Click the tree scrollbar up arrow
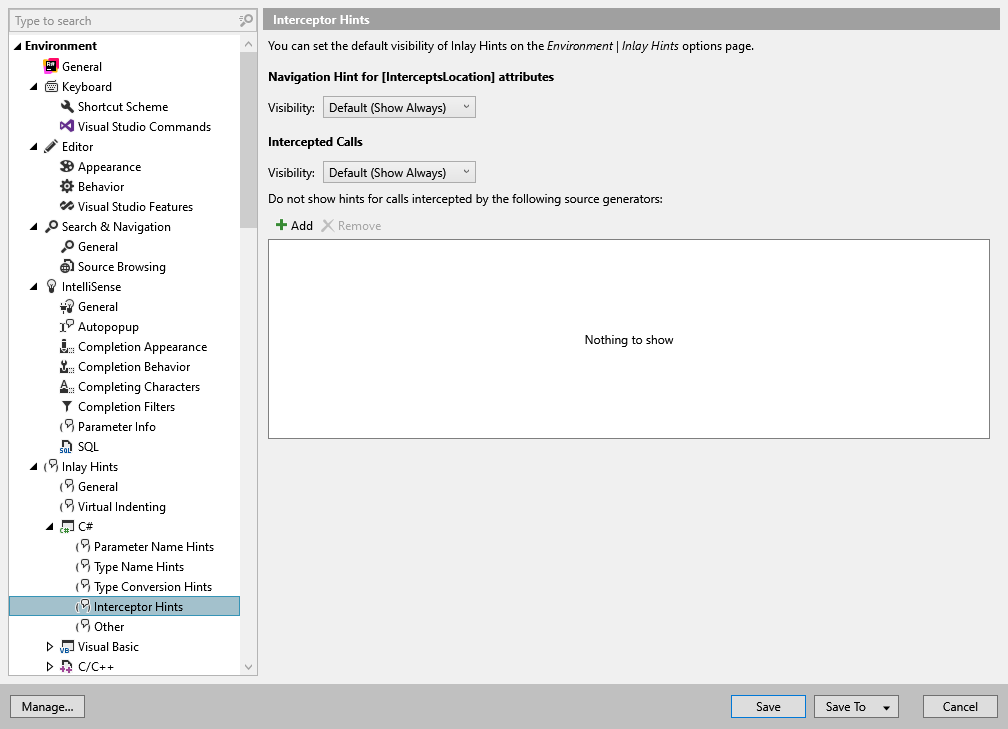This screenshot has width=1008, height=729. (248, 44)
